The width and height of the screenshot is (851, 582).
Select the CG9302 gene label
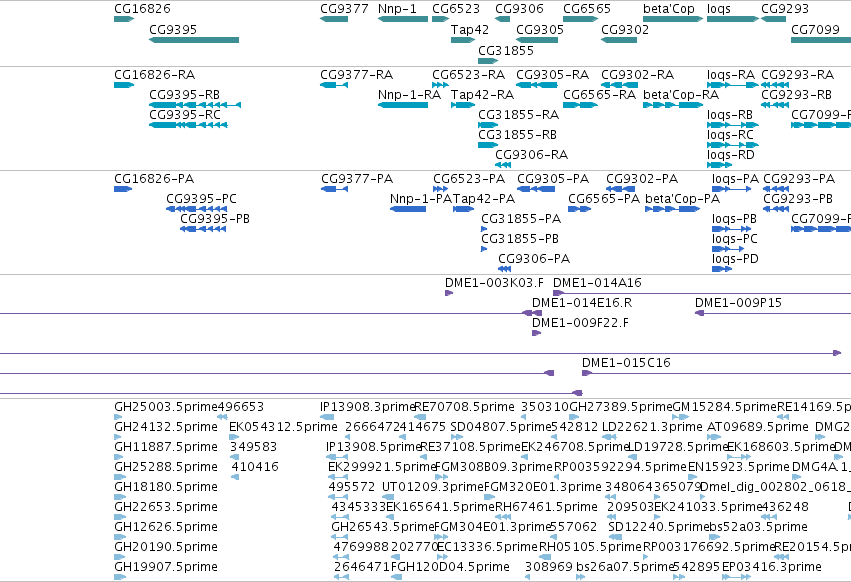625,29
